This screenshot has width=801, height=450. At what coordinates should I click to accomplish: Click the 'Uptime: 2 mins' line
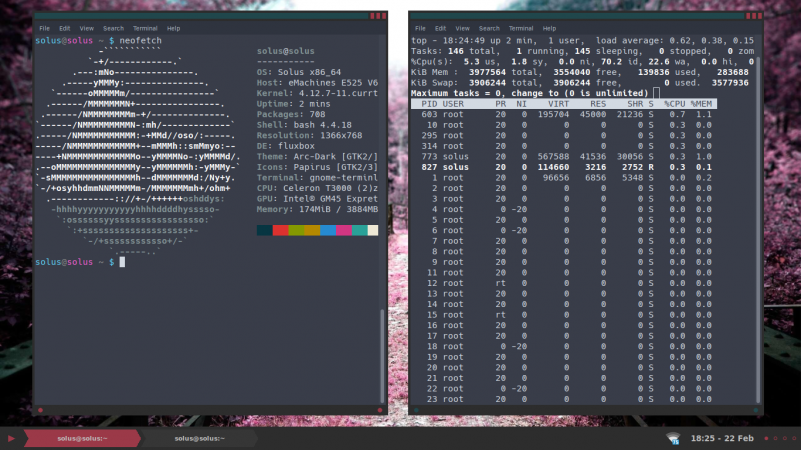(x=294, y=104)
